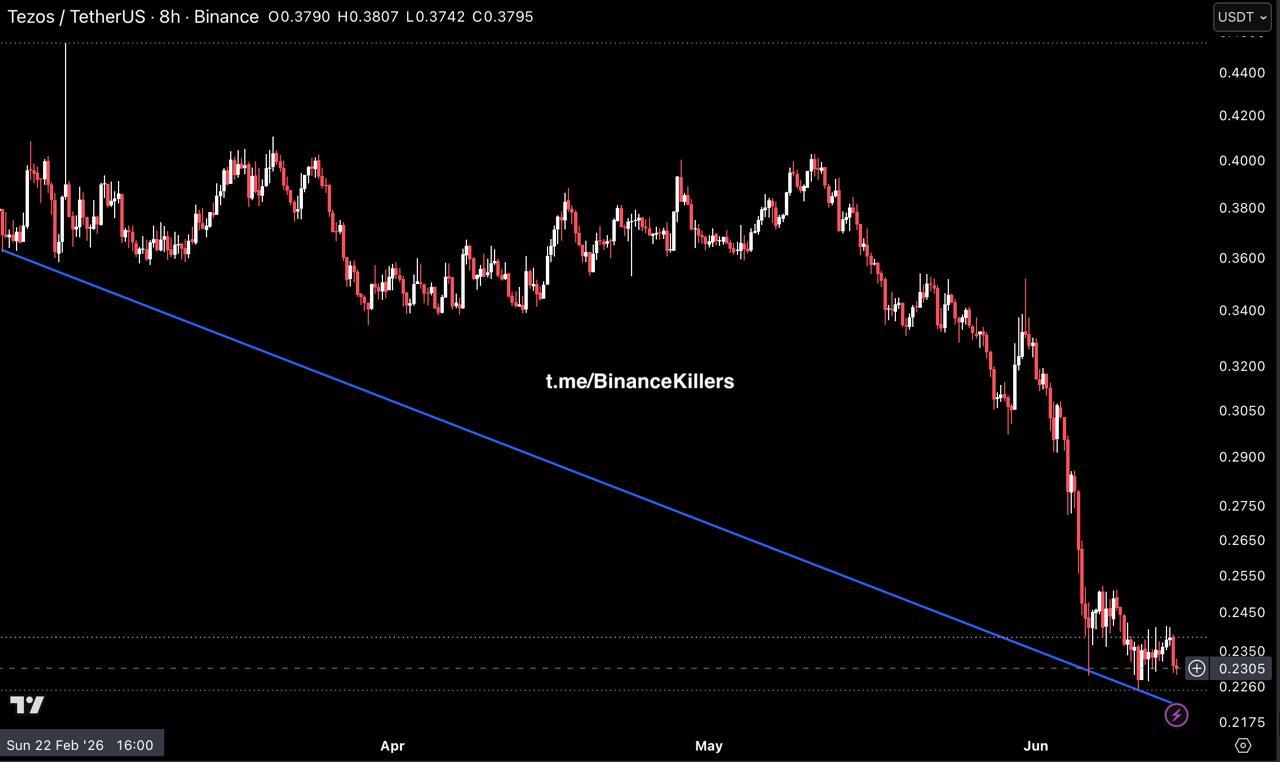This screenshot has height=762, width=1280.
Task: Click the 0.3050 price axis label
Action: pyautogui.click(x=1242, y=411)
